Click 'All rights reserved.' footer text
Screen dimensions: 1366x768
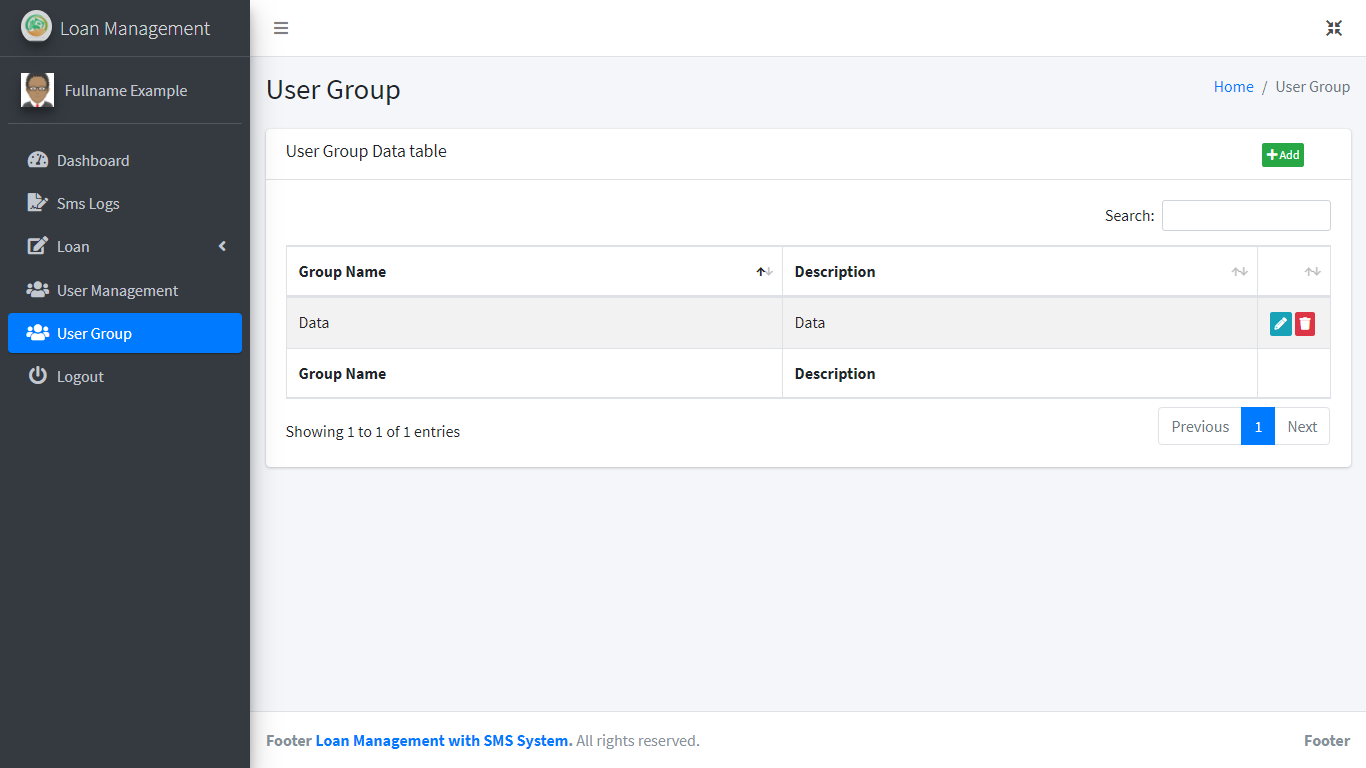638,741
